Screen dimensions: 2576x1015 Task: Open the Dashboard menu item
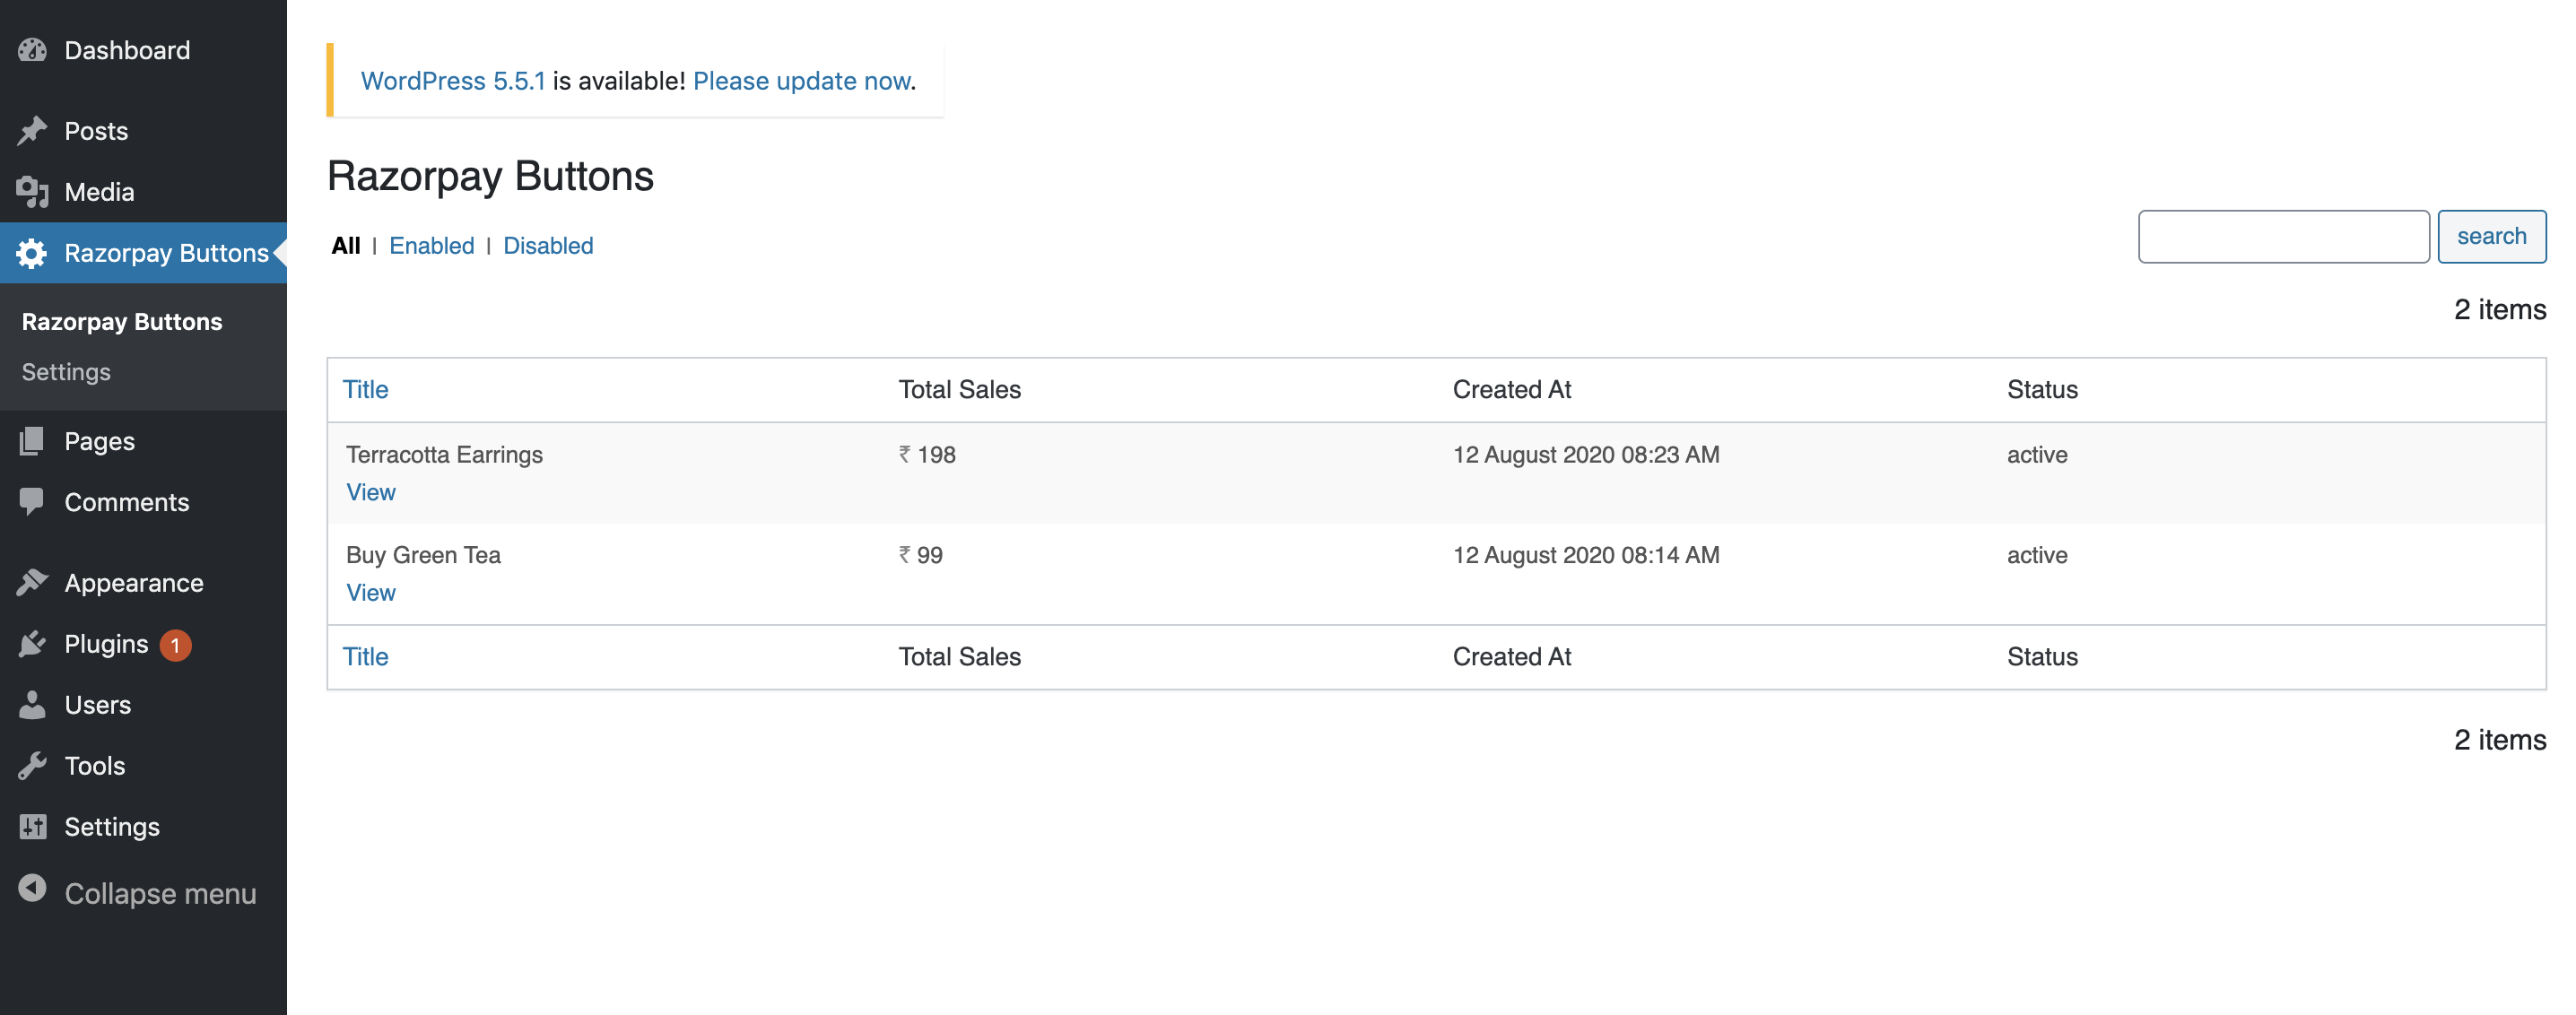(127, 50)
